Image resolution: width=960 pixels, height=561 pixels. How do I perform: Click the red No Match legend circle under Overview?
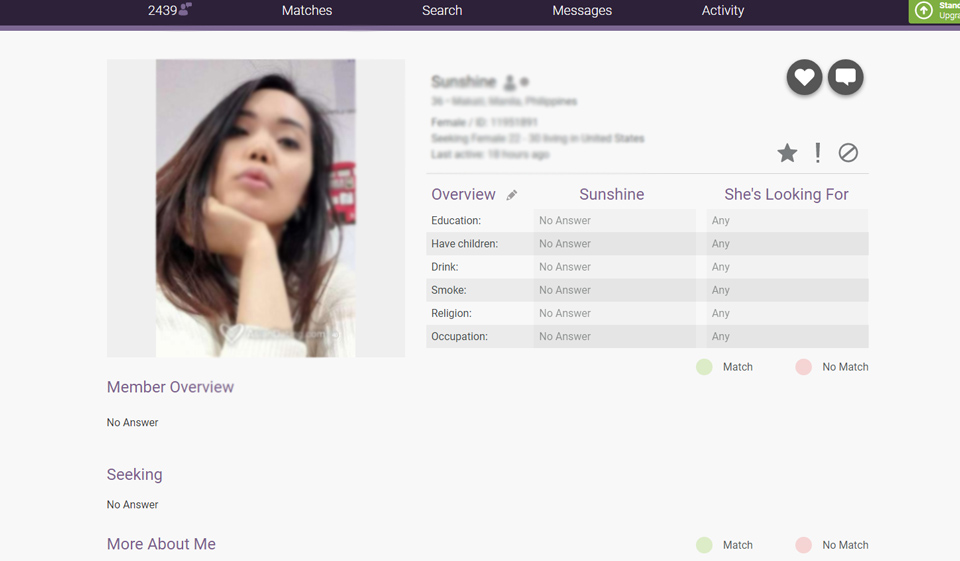(x=803, y=367)
